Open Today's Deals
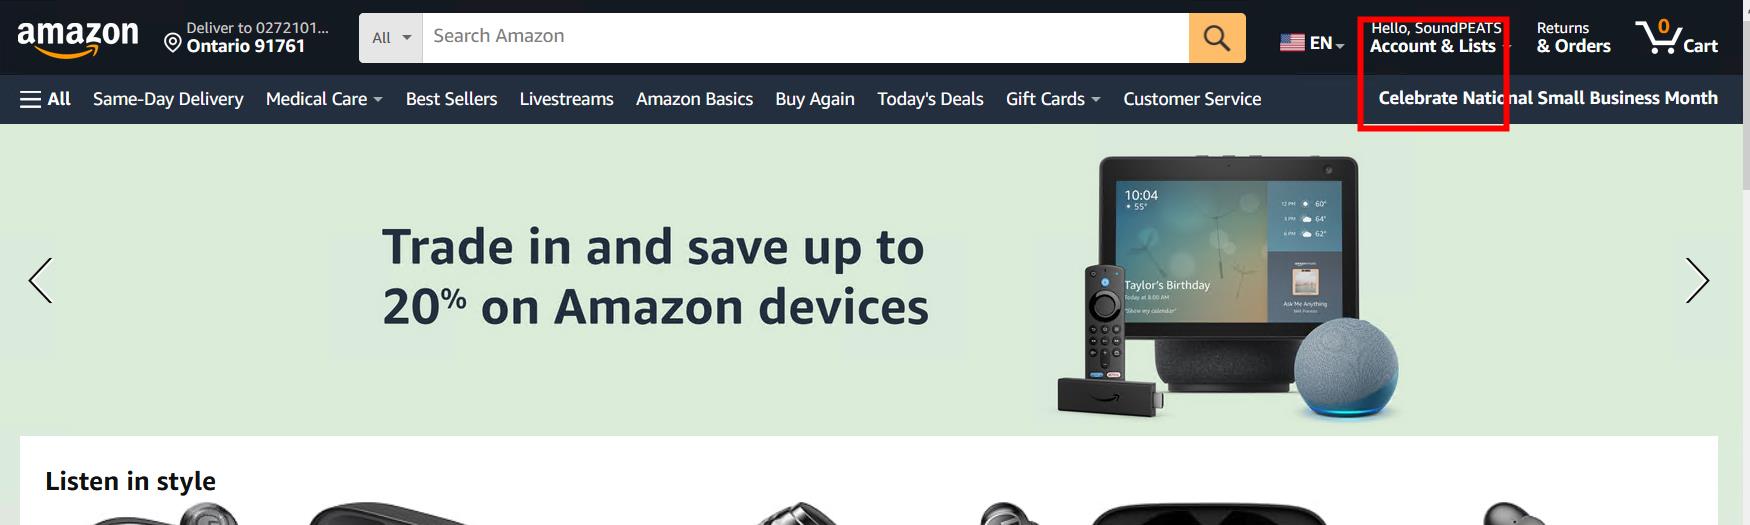 point(930,99)
